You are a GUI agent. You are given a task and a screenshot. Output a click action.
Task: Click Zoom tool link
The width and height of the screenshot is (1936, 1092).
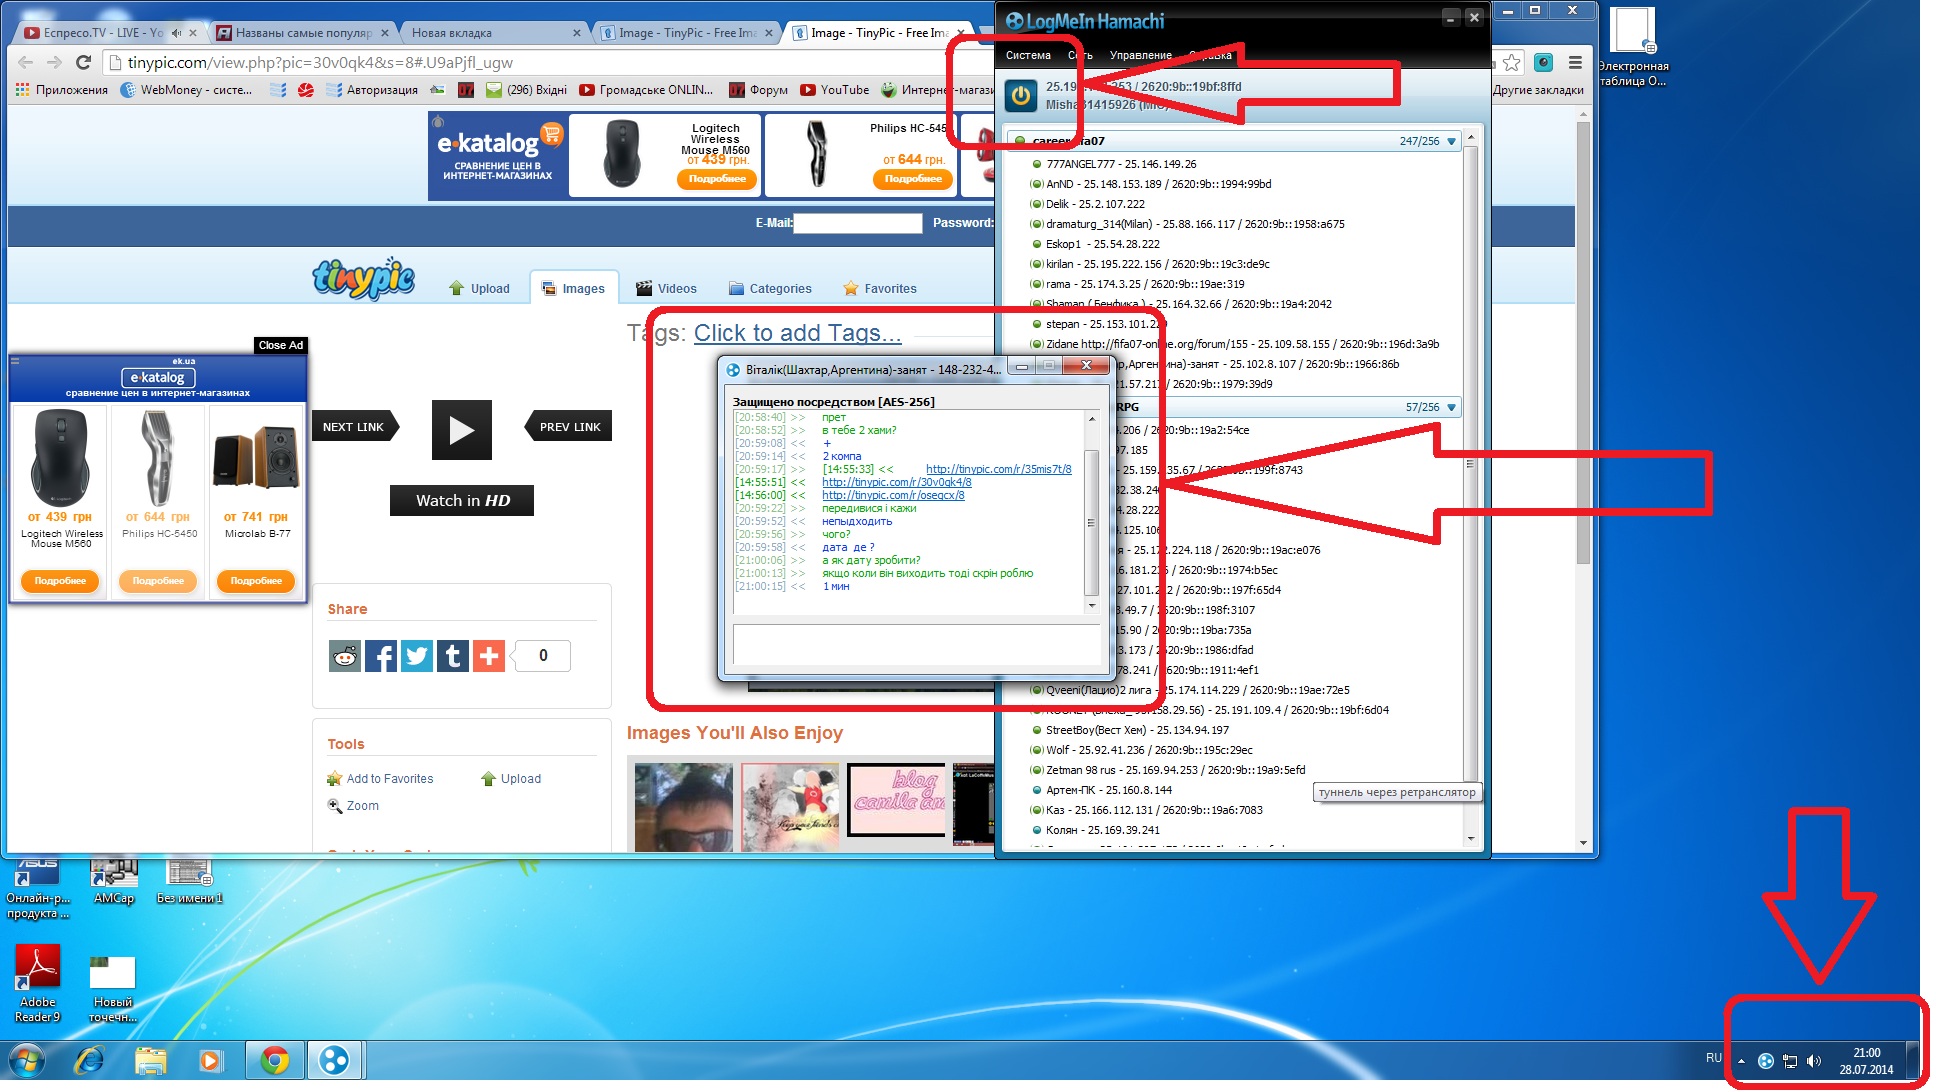point(354,806)
